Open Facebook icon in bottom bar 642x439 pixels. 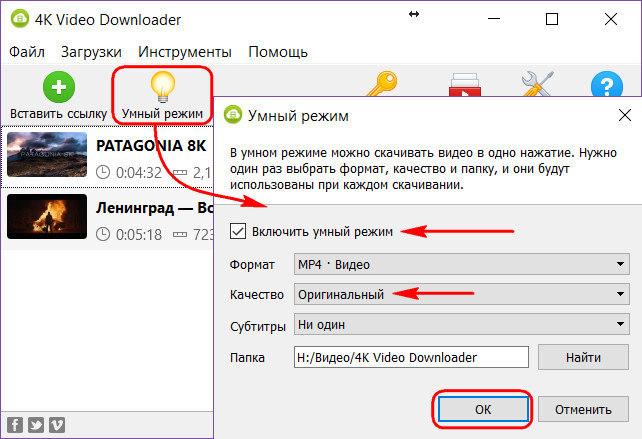15,425
